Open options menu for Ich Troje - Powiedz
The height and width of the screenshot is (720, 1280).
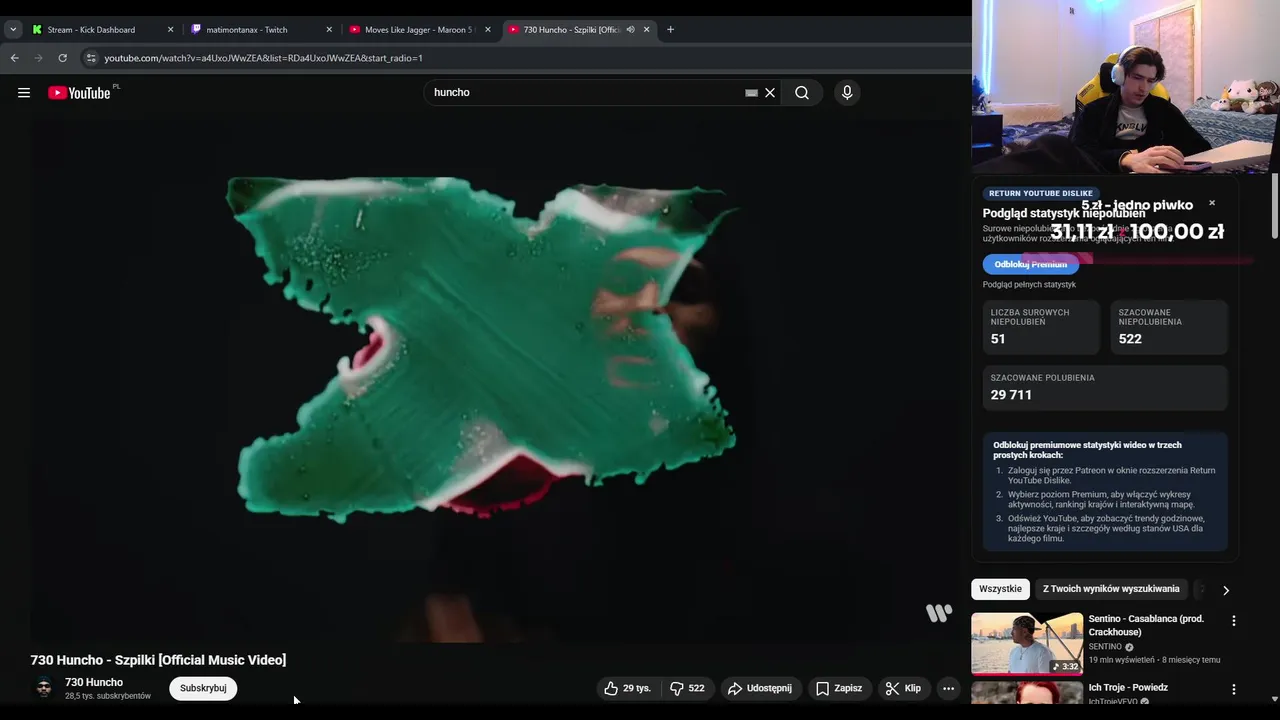coord(1233,689)
